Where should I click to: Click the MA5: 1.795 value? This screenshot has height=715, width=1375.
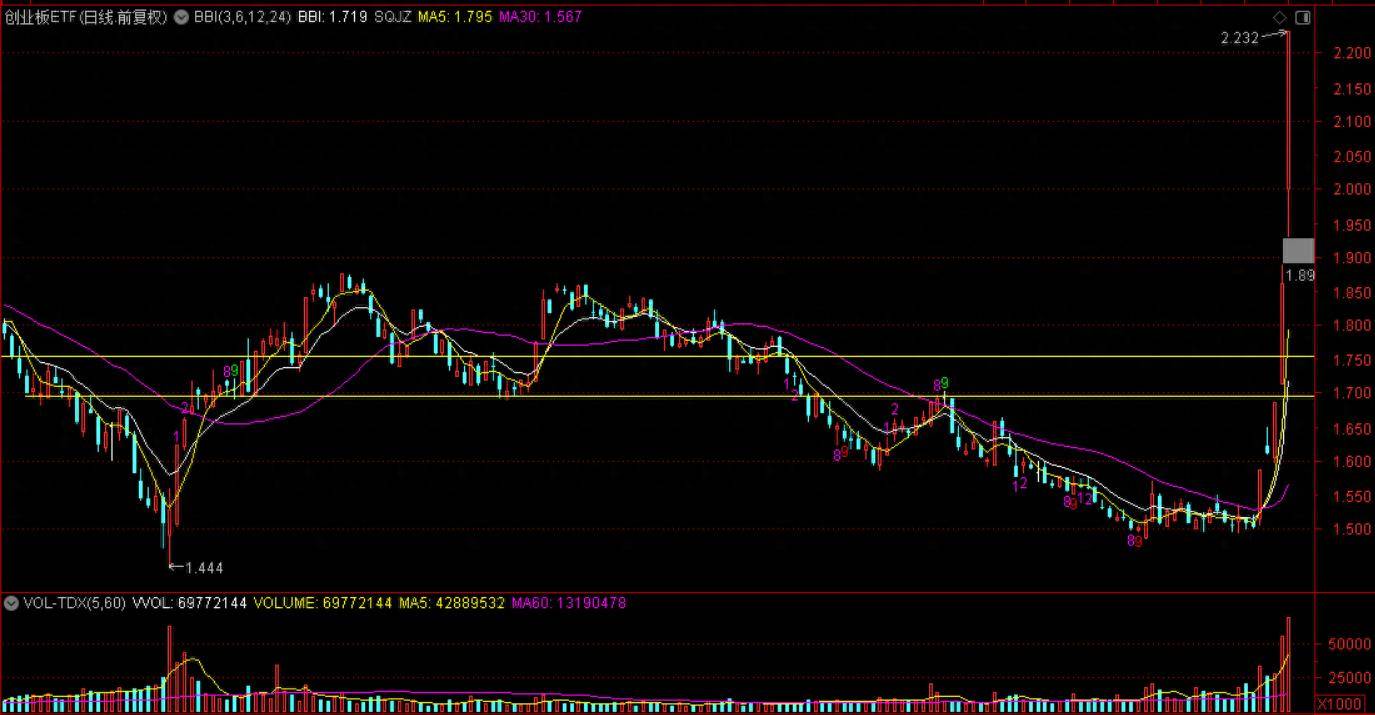pos(455,17)
